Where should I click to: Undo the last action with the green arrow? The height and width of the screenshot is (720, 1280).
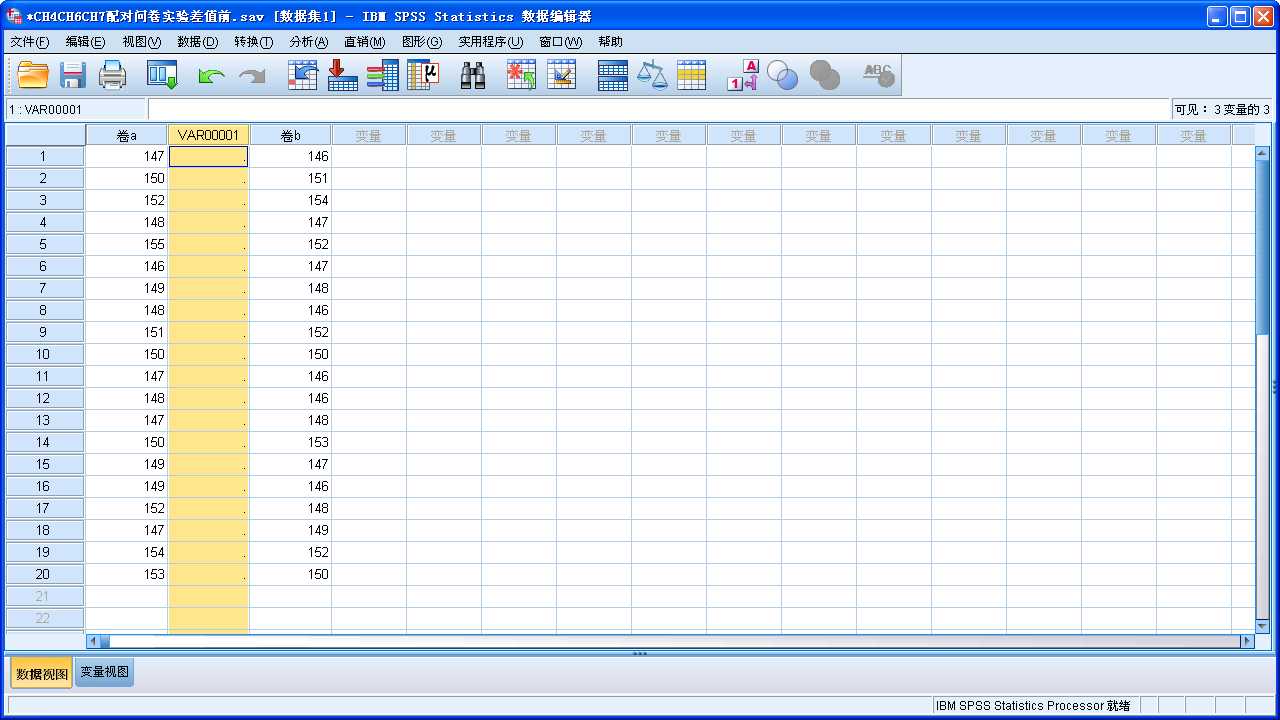[211, 76]
